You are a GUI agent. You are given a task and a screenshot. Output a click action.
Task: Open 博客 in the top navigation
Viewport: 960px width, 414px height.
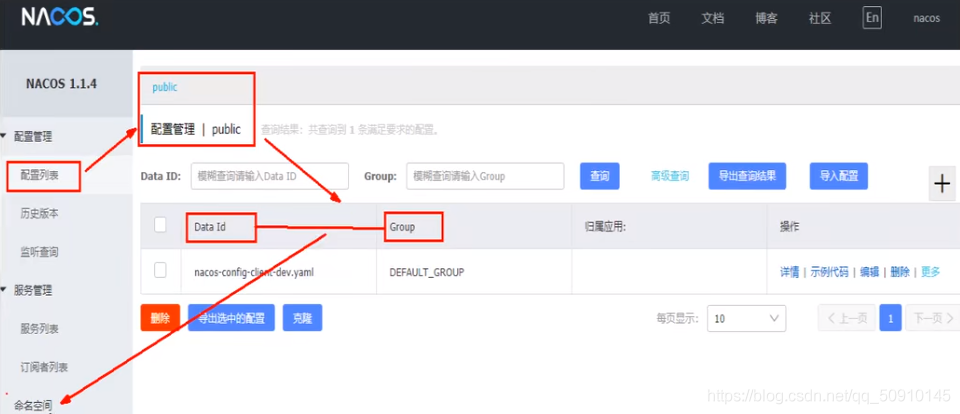767,18
